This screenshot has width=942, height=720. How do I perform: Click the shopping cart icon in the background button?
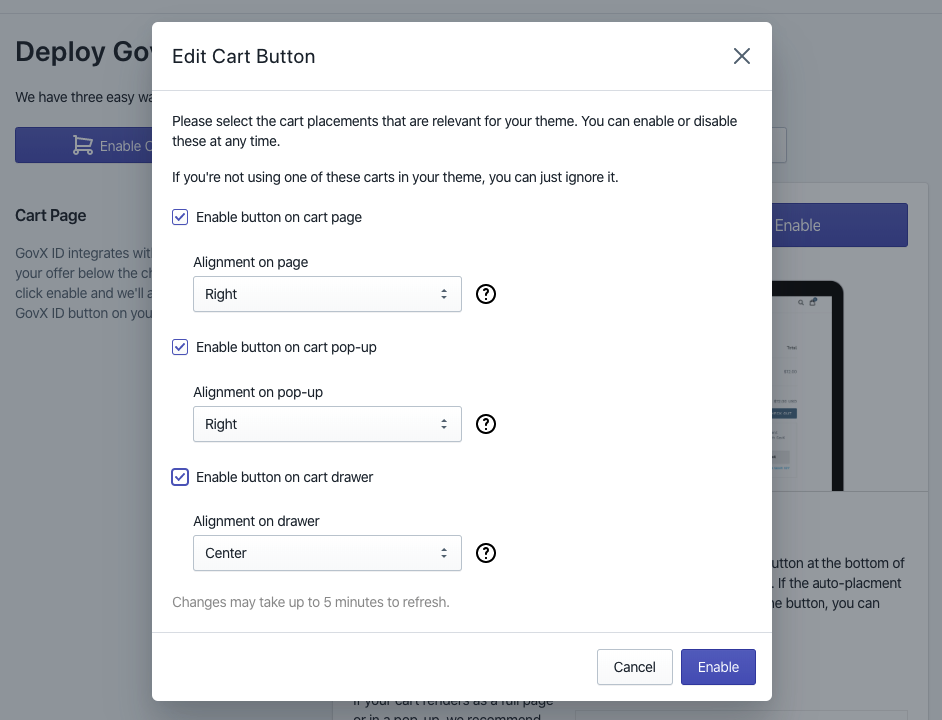point(82,145)
